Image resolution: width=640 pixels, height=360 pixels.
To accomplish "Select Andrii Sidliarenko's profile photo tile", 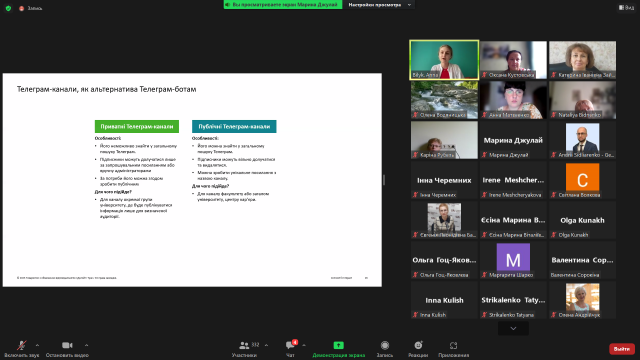I will (582, 140).
